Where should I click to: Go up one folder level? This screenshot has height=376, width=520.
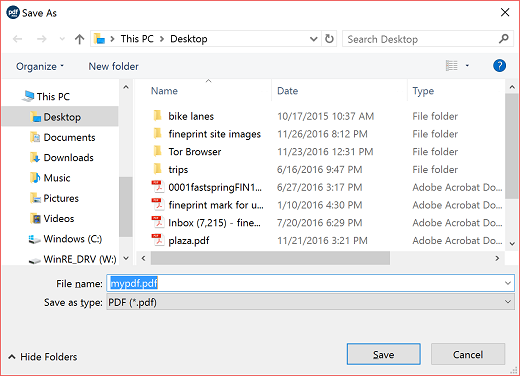pos(79,39)
